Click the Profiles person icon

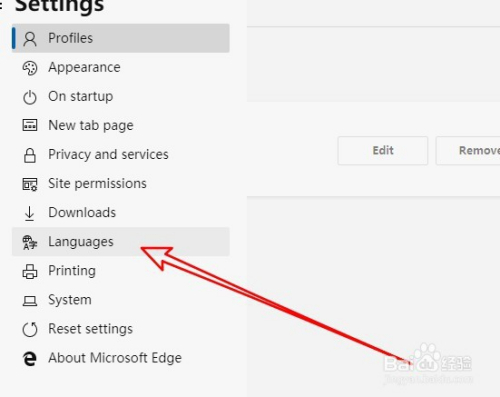tap(30, 39)
